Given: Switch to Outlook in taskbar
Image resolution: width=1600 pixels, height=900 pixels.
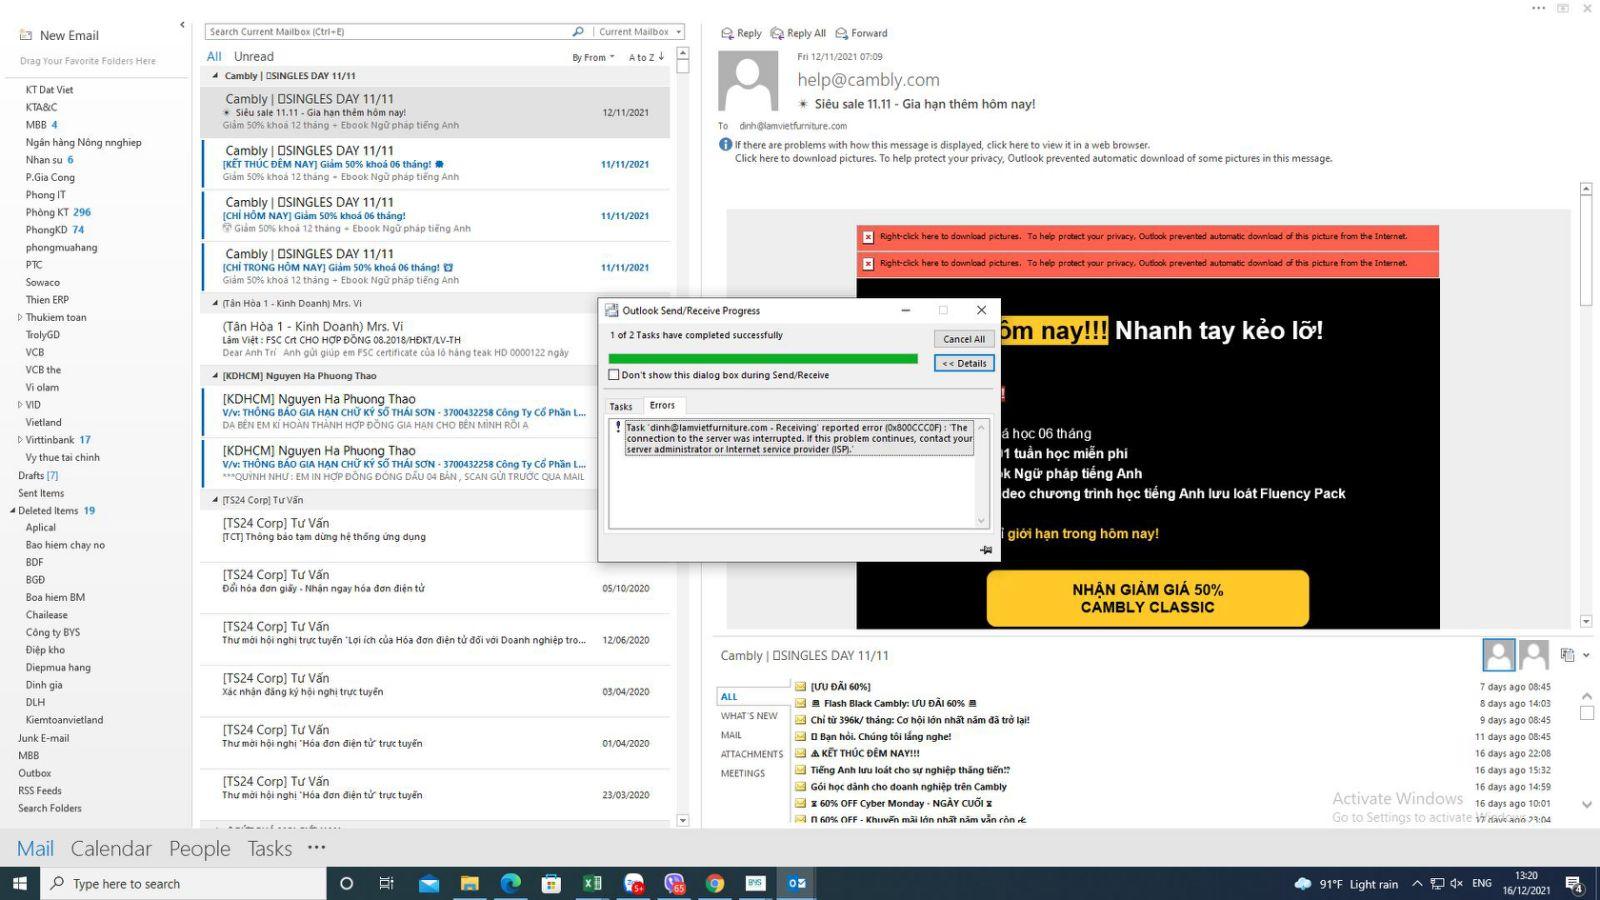Looking at the screenshot, I should (797, 883).
